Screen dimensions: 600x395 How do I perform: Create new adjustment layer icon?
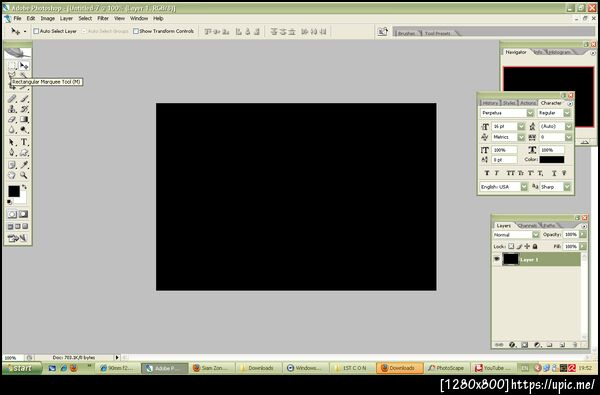click(537, 345)
